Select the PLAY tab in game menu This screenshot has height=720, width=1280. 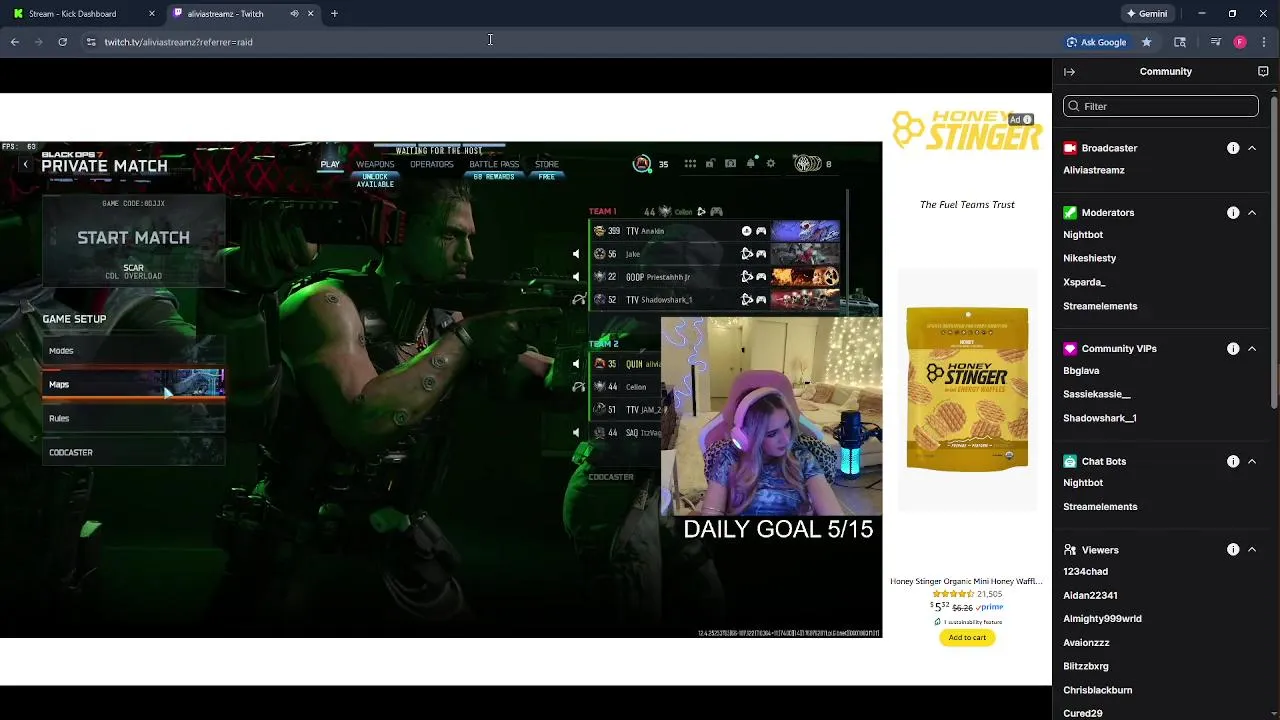tap(330, 164)
